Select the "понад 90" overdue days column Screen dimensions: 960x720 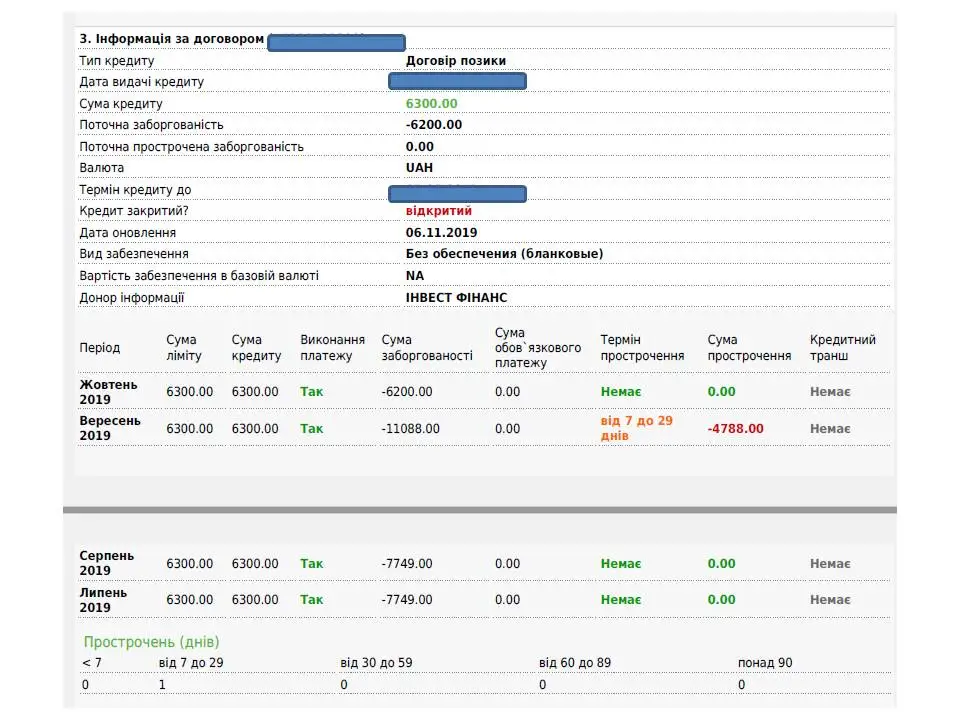[x=765, y=663]
